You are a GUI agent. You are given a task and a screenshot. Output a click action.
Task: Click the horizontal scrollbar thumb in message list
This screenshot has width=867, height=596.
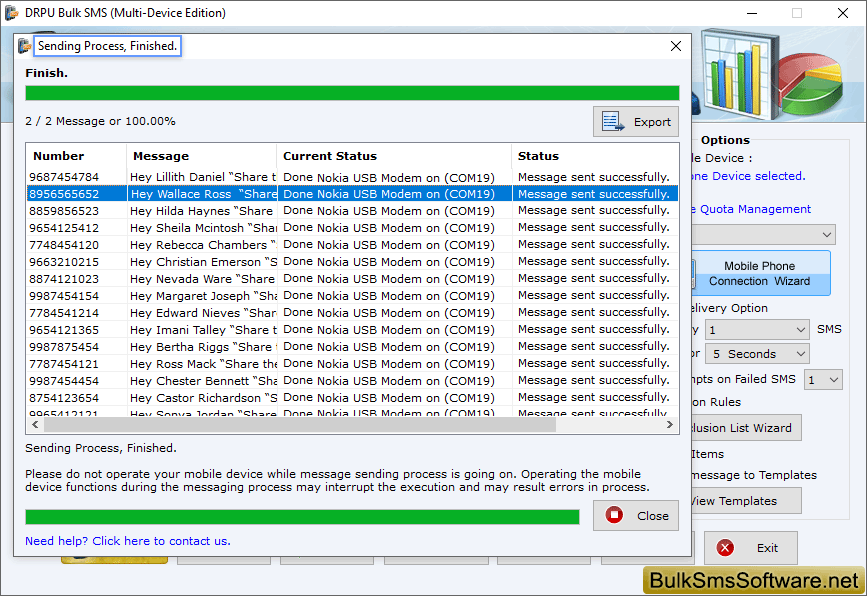click(x=300, y=425)
